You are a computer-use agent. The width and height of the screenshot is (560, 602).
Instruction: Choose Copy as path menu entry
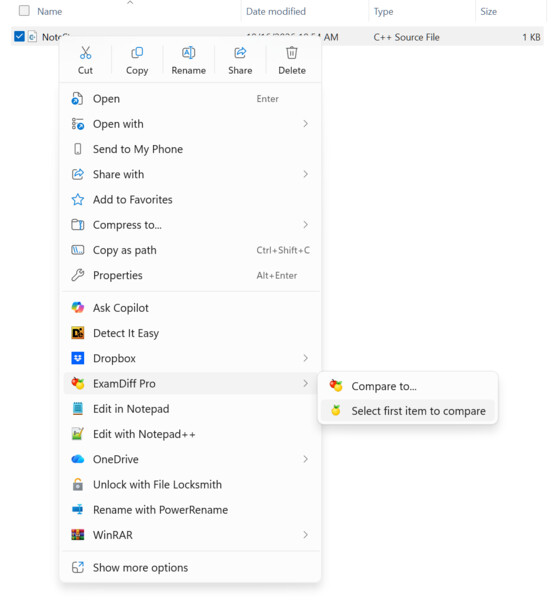192,250
